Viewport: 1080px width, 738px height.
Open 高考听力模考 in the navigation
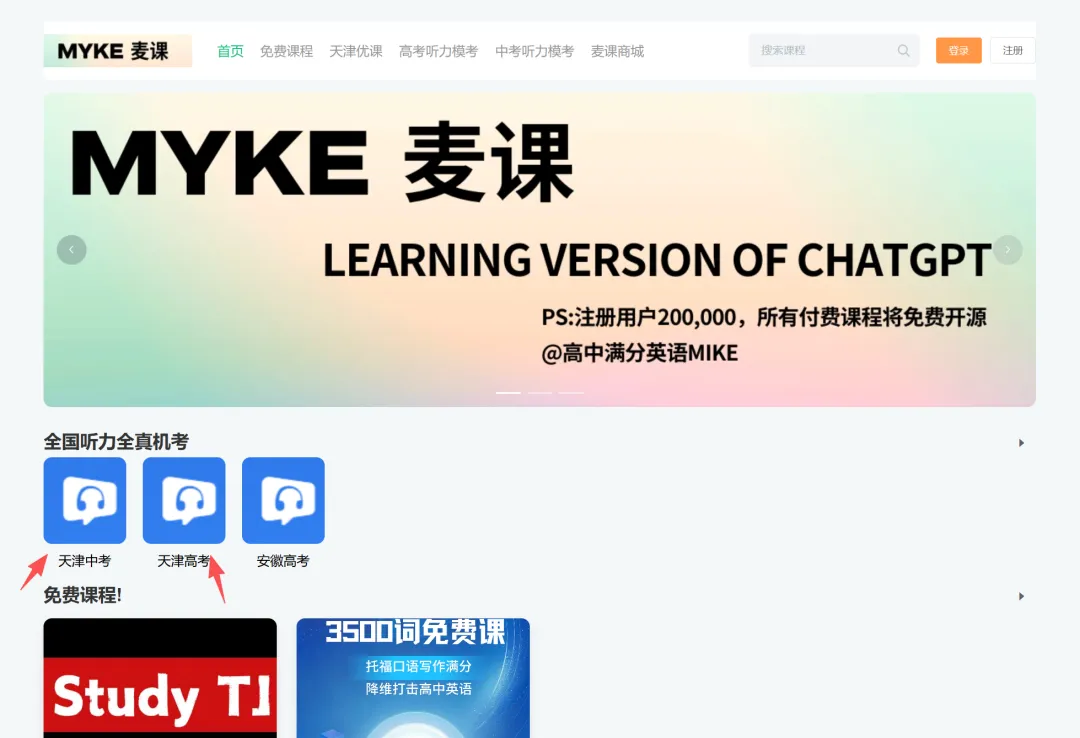click(x=438, y=51)
